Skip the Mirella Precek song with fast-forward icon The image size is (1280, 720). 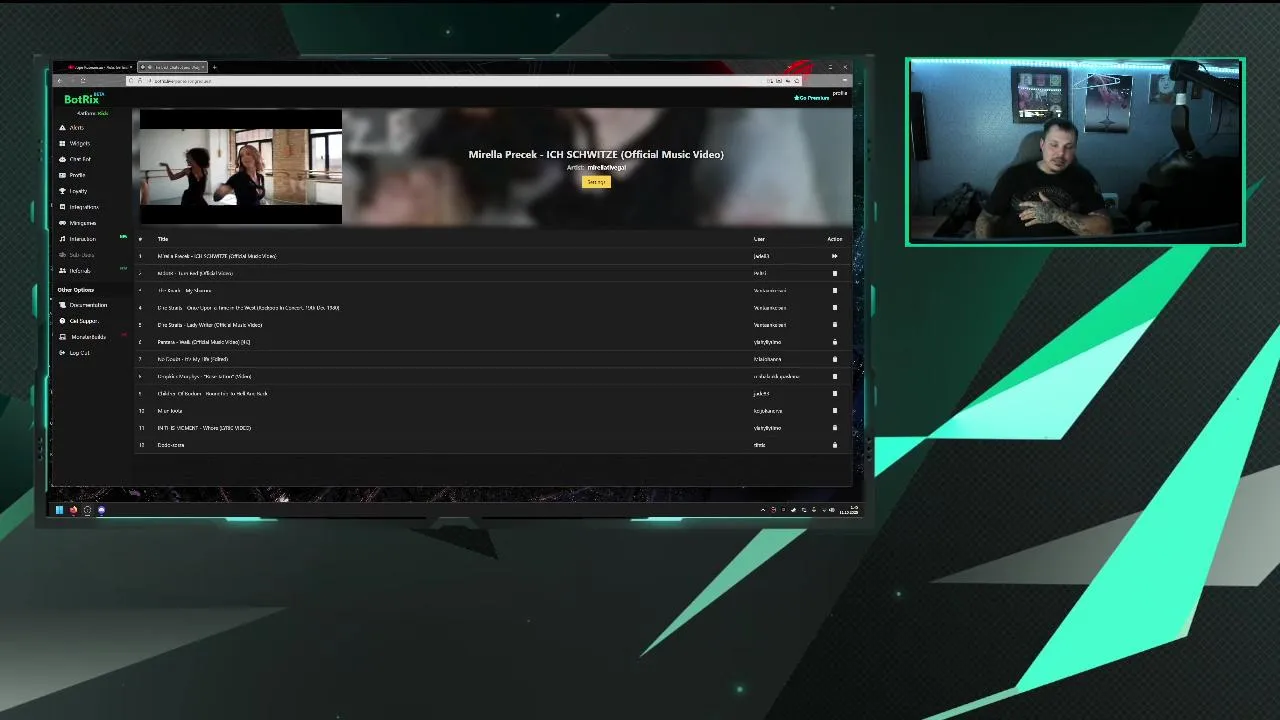pos(835,256)
